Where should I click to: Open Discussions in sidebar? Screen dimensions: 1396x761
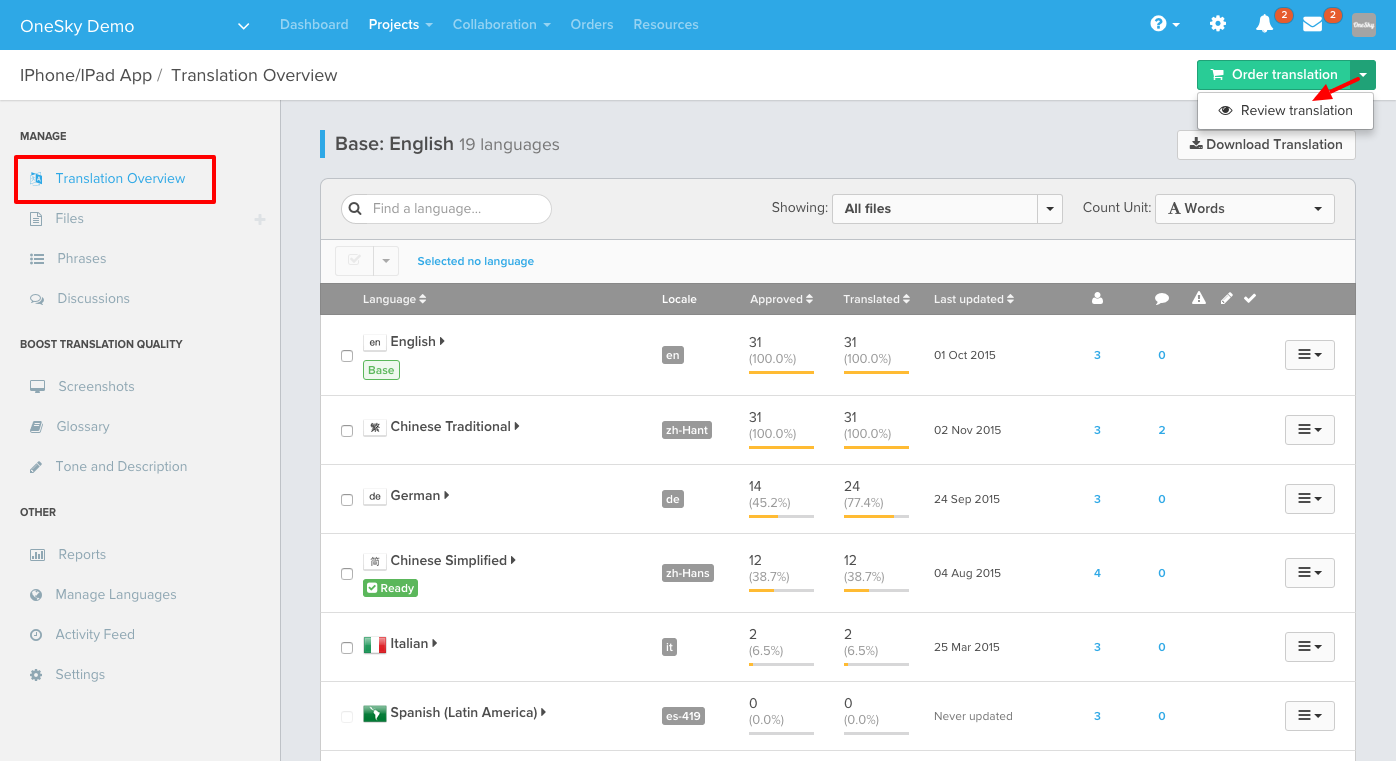tap(93, 299)
